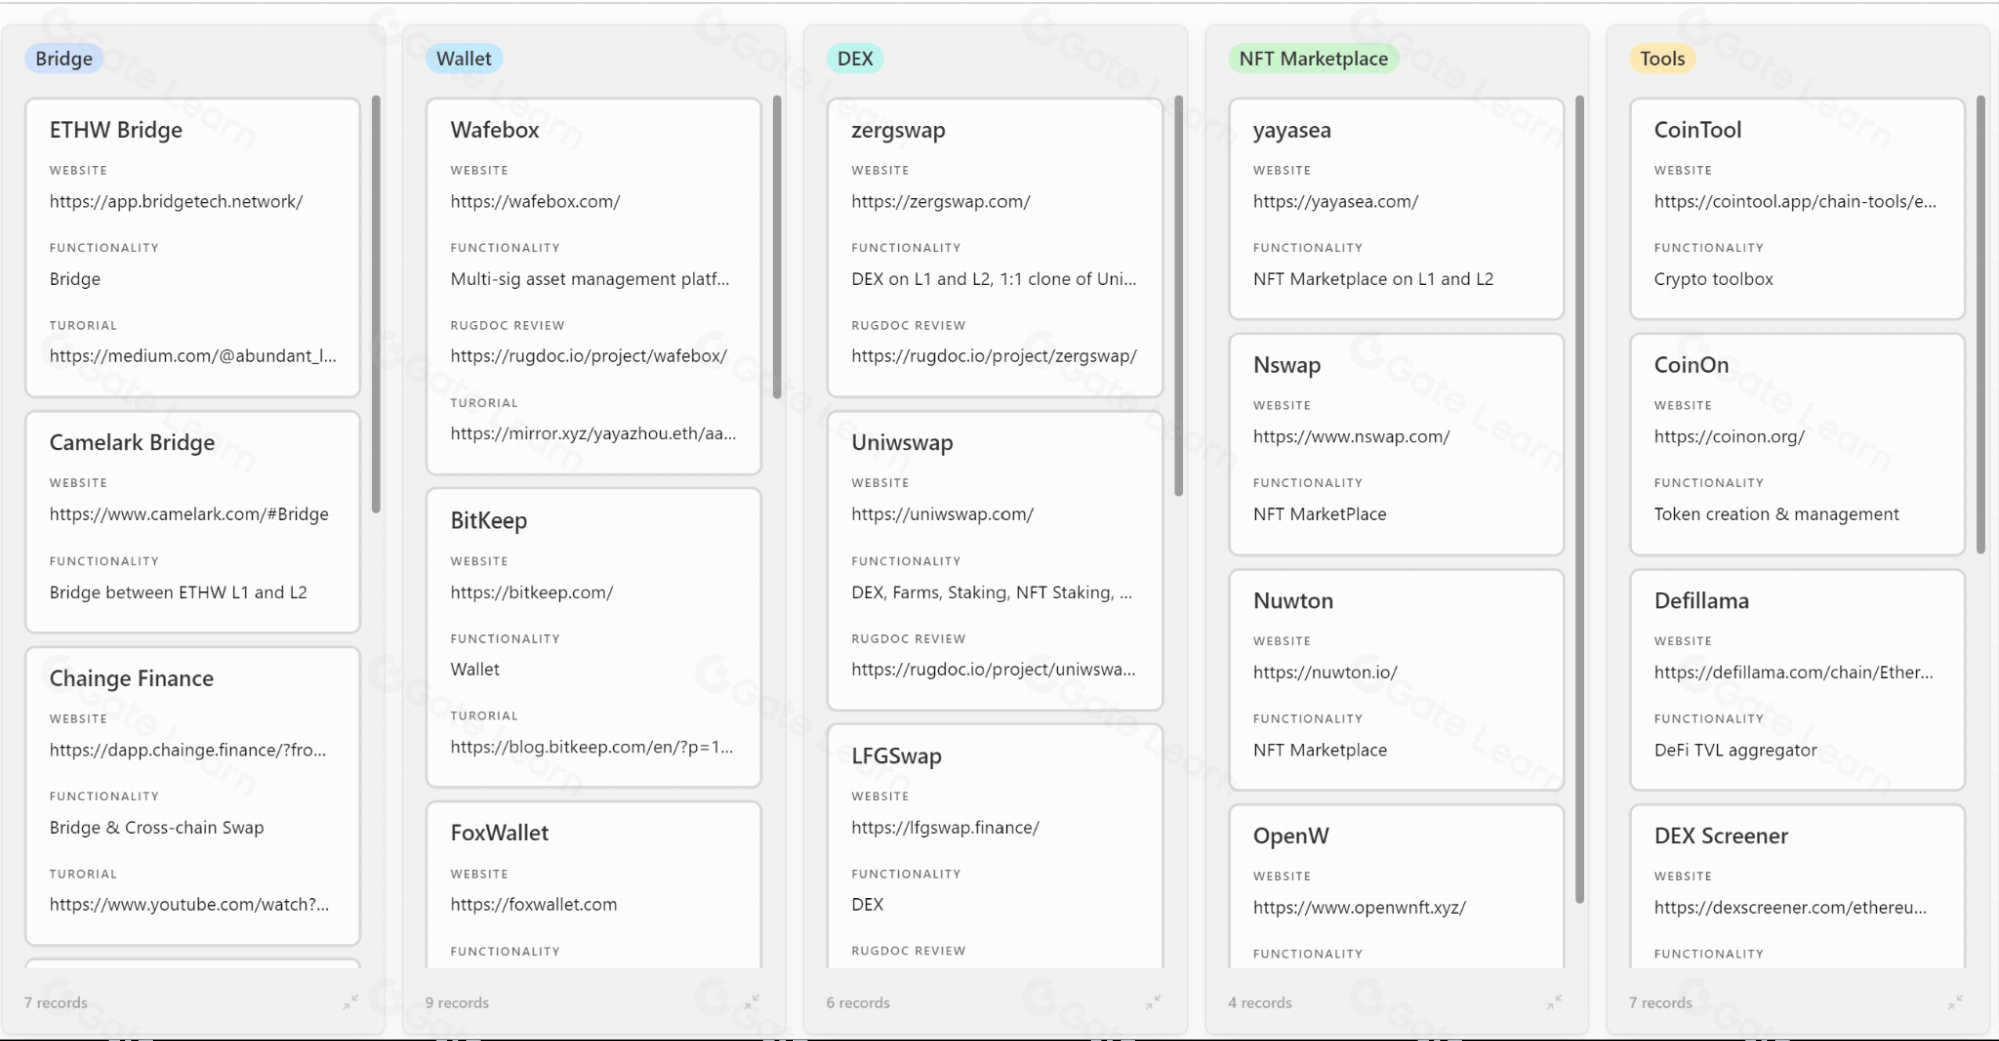Open the FoxWallet card title

tap(500, 832)
